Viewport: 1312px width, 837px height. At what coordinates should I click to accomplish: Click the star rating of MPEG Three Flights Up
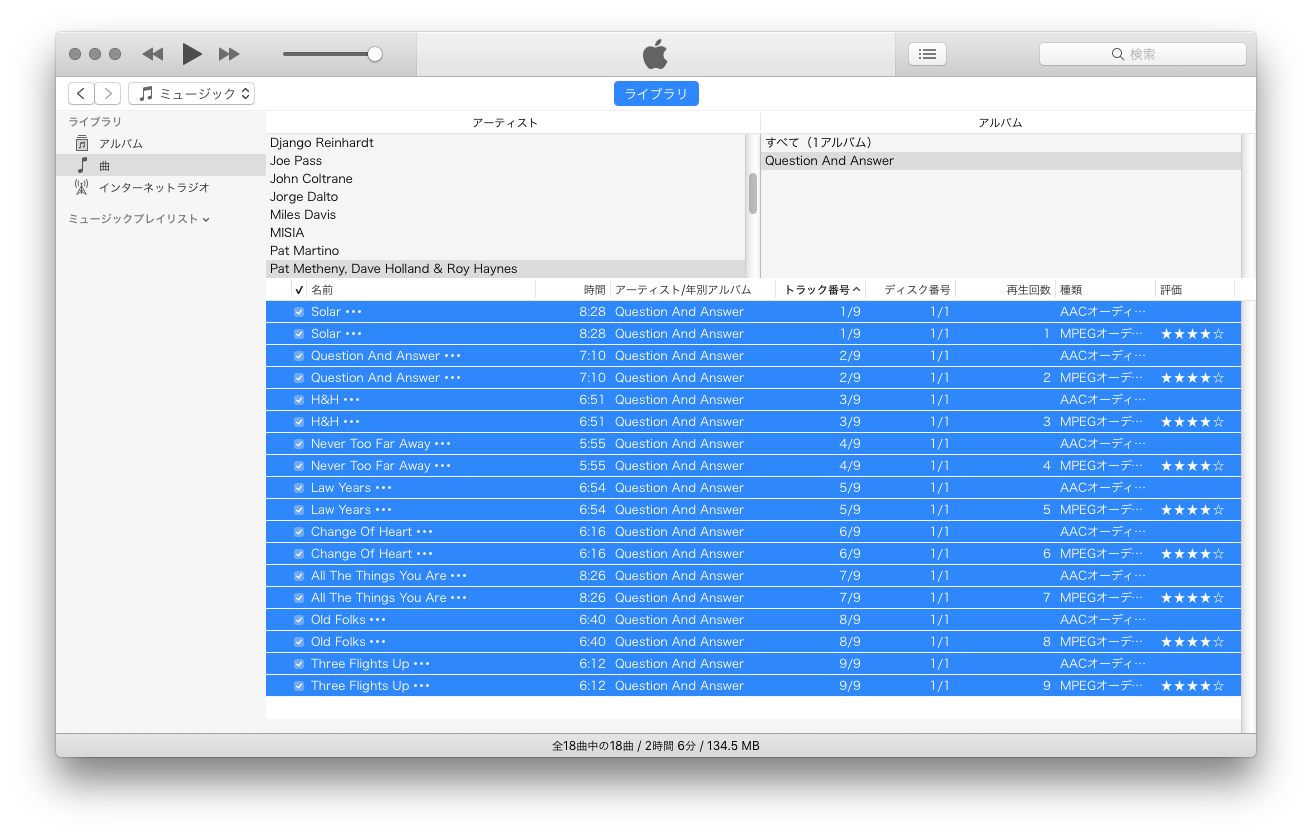(x=1192, y=686)
